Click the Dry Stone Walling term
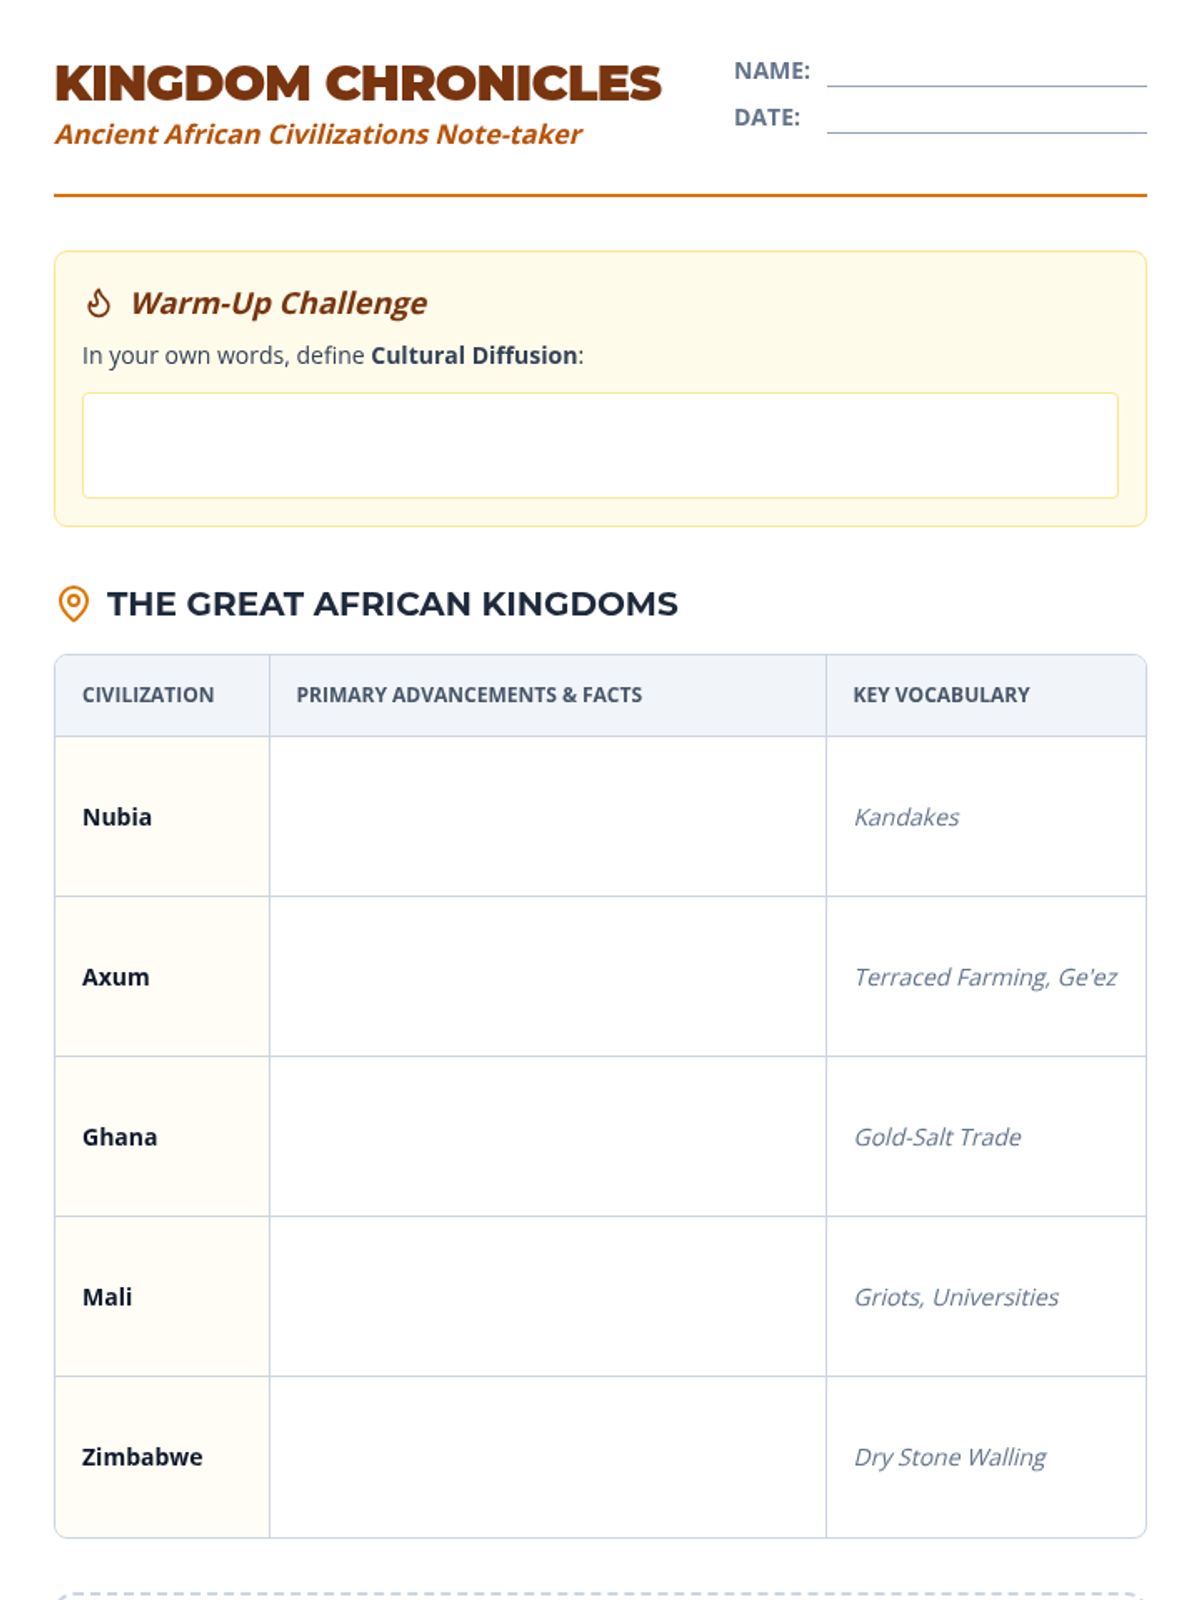This screenshot has height=1600, width=1200. [x=950, y=1458]
